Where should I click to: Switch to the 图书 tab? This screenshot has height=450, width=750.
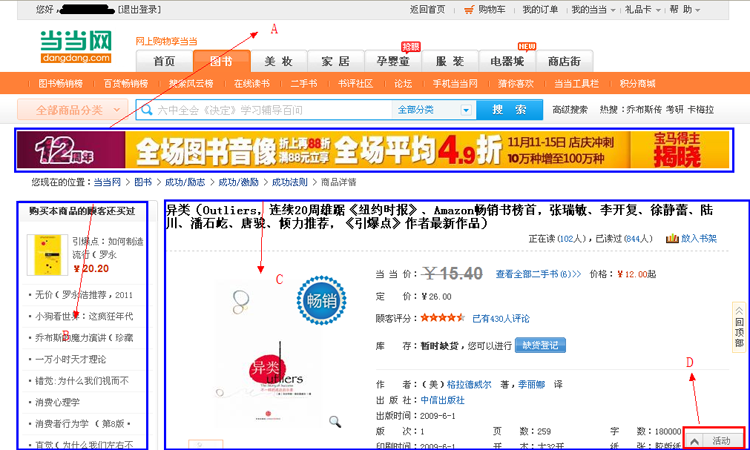tap(221, 61)
